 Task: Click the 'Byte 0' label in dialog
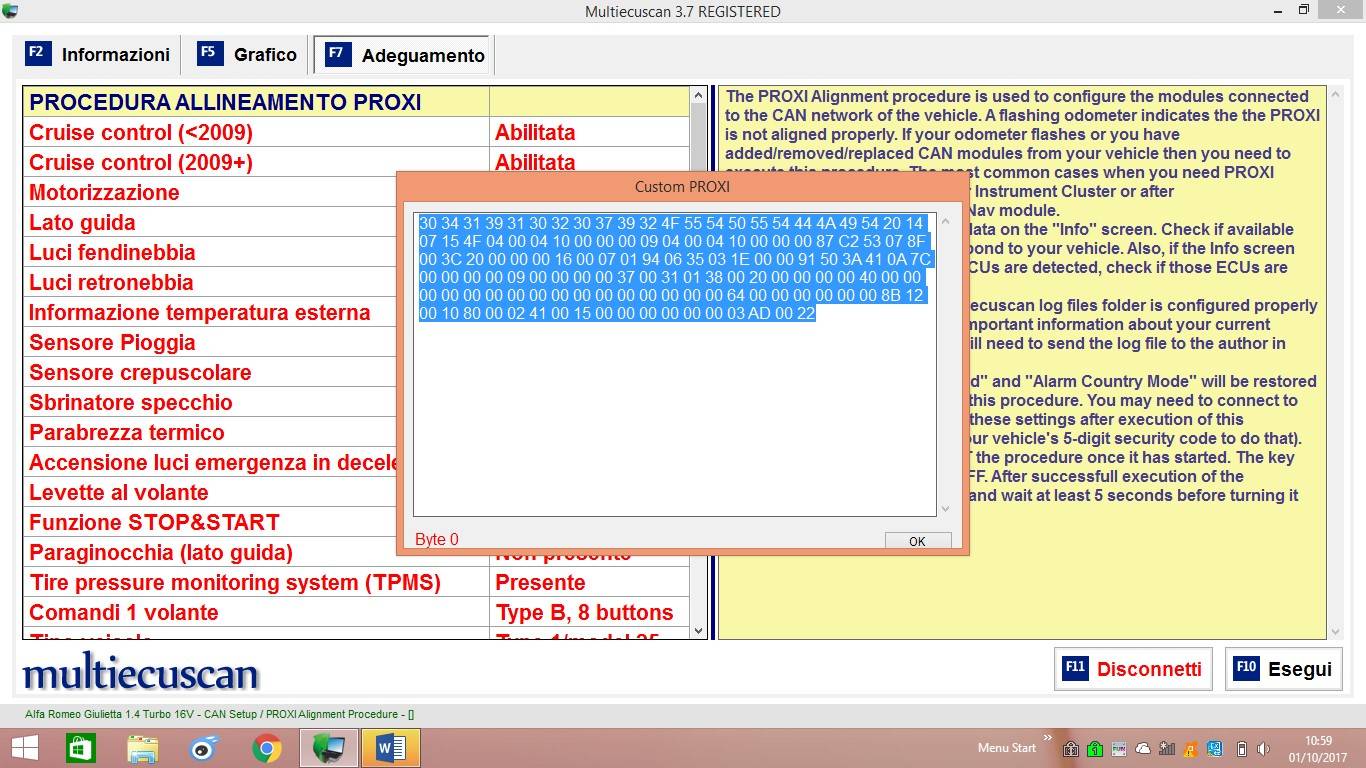click(x=437, y=540)
